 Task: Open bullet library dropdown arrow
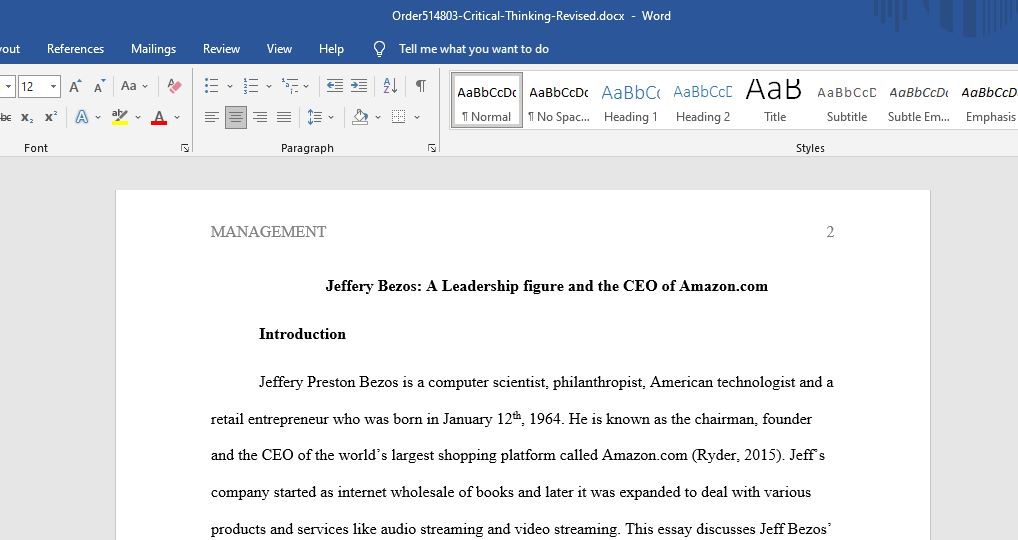click(229, 86)
